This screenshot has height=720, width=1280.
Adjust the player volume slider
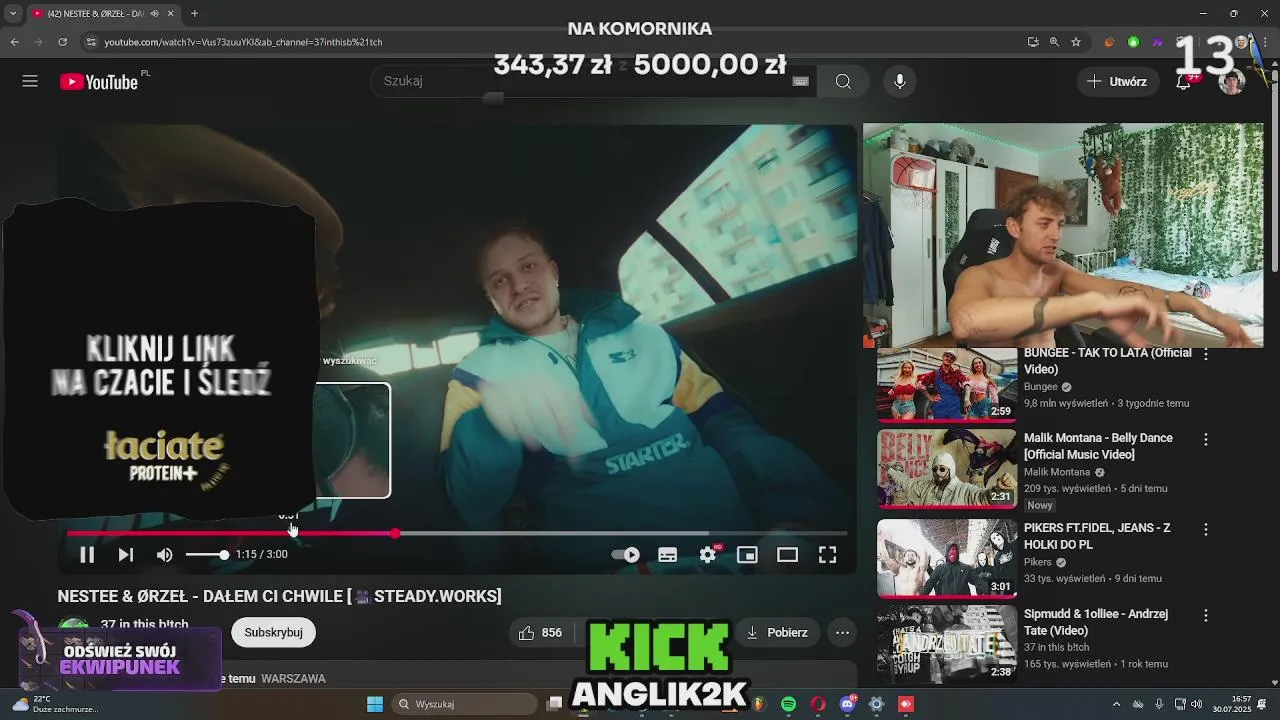click(206, 554)
